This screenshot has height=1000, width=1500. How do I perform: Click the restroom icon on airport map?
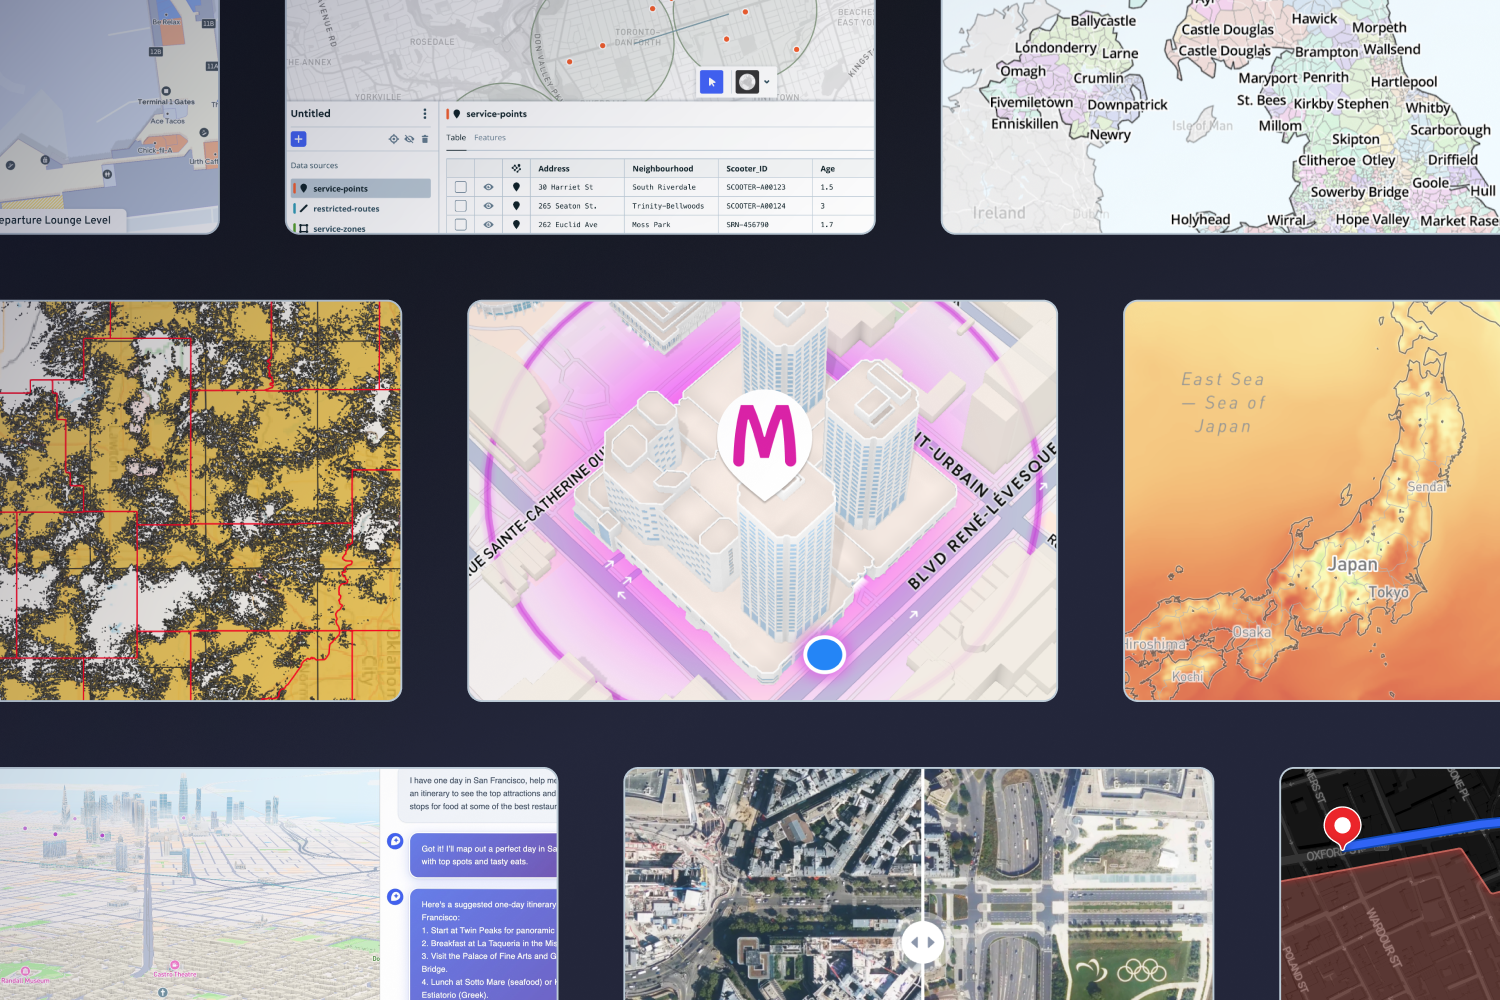pos(107,174)
